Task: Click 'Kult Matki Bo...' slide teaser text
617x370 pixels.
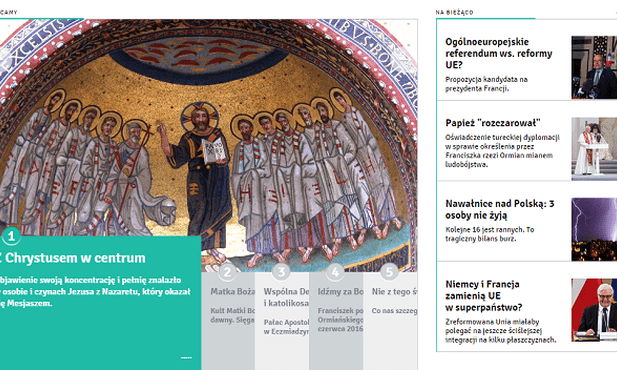Action: (x=233, y=315)
